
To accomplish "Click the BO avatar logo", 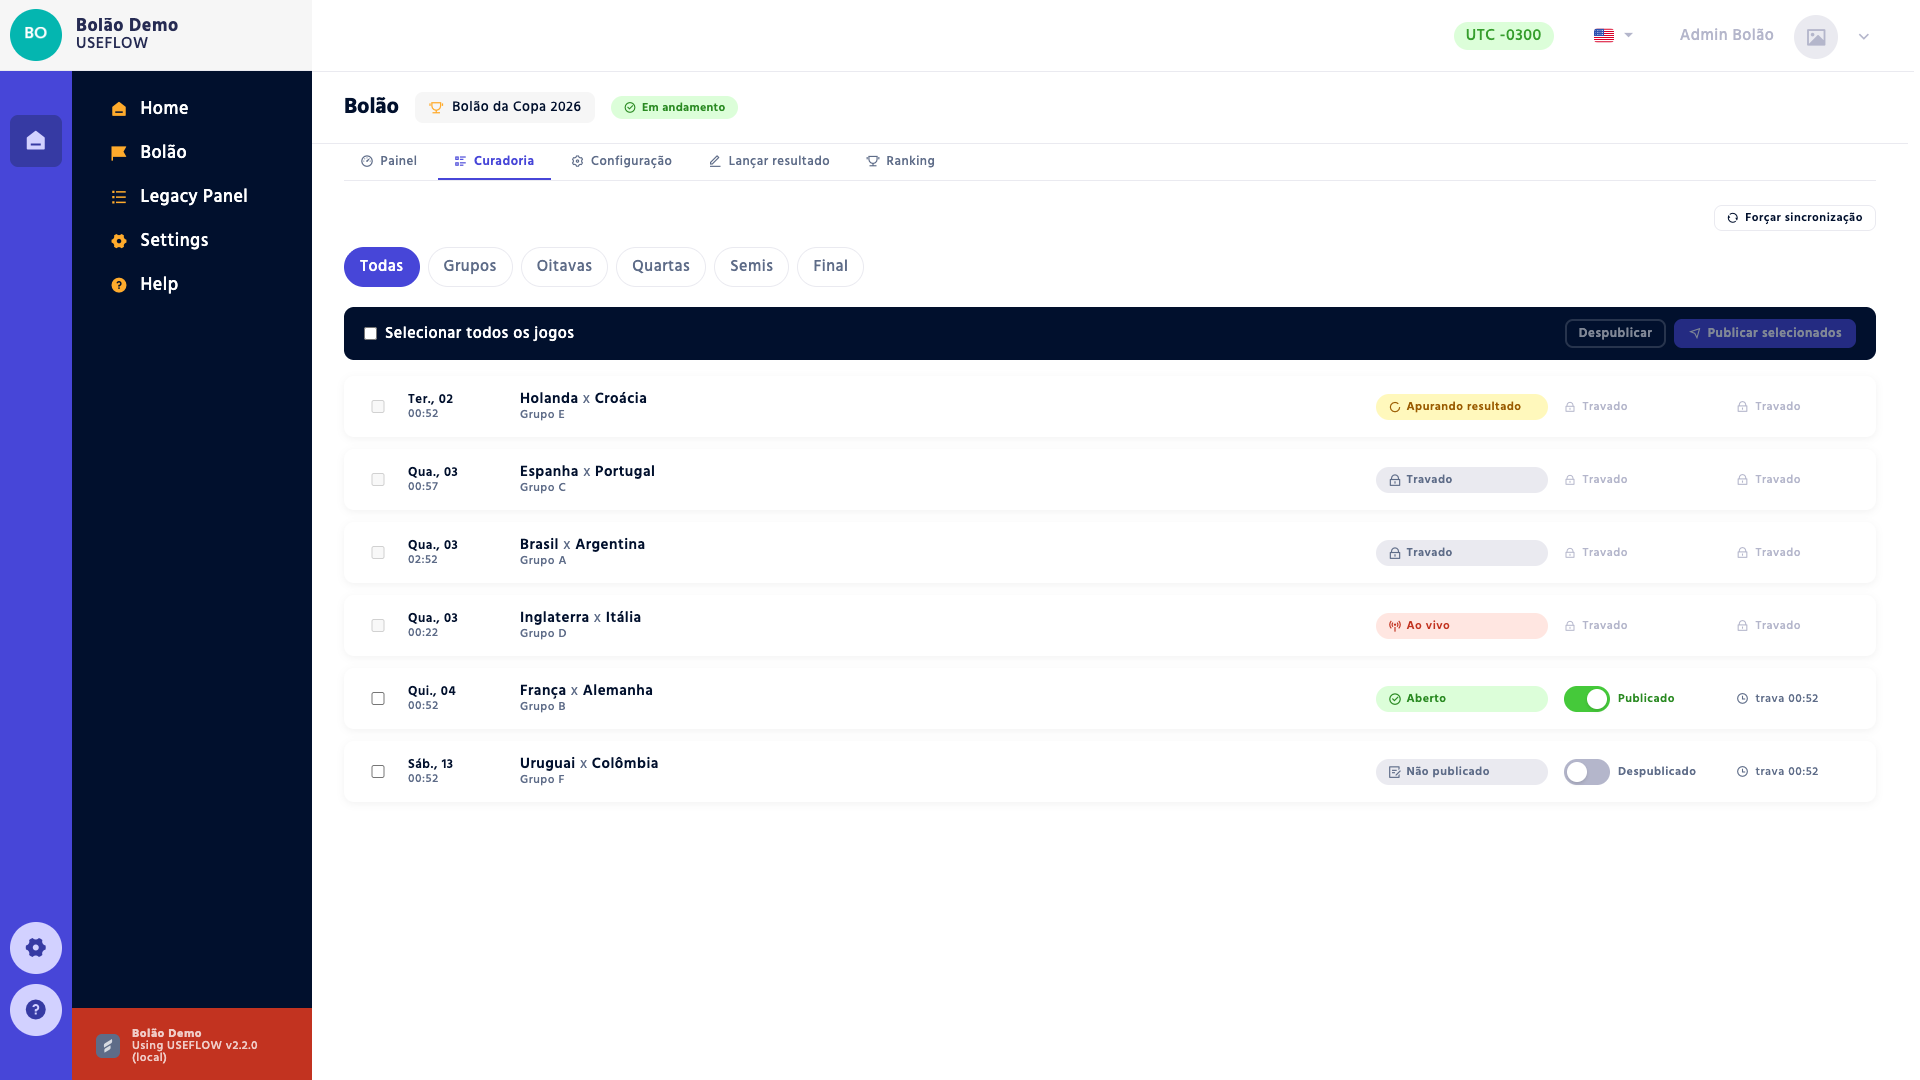I will (36, 35).
